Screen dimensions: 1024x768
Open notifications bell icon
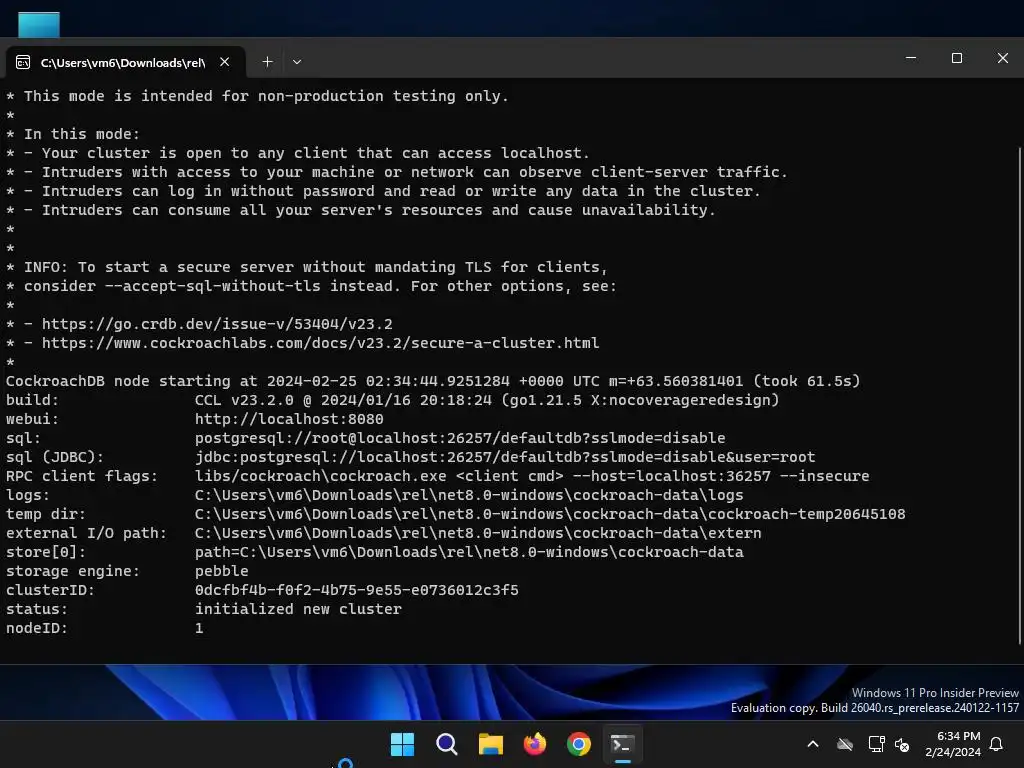pyautogui.click(x=997, y=744)
